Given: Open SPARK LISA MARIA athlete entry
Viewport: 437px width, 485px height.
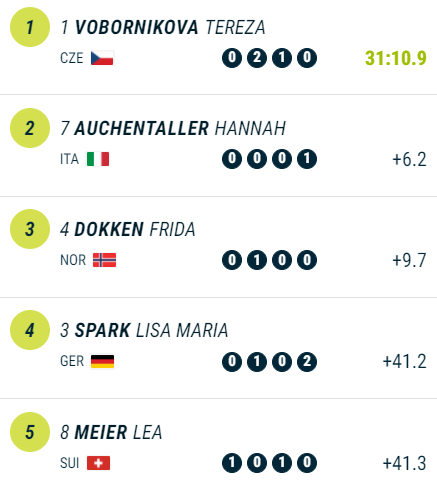Looking at the screenshot, I should point(144,330).
